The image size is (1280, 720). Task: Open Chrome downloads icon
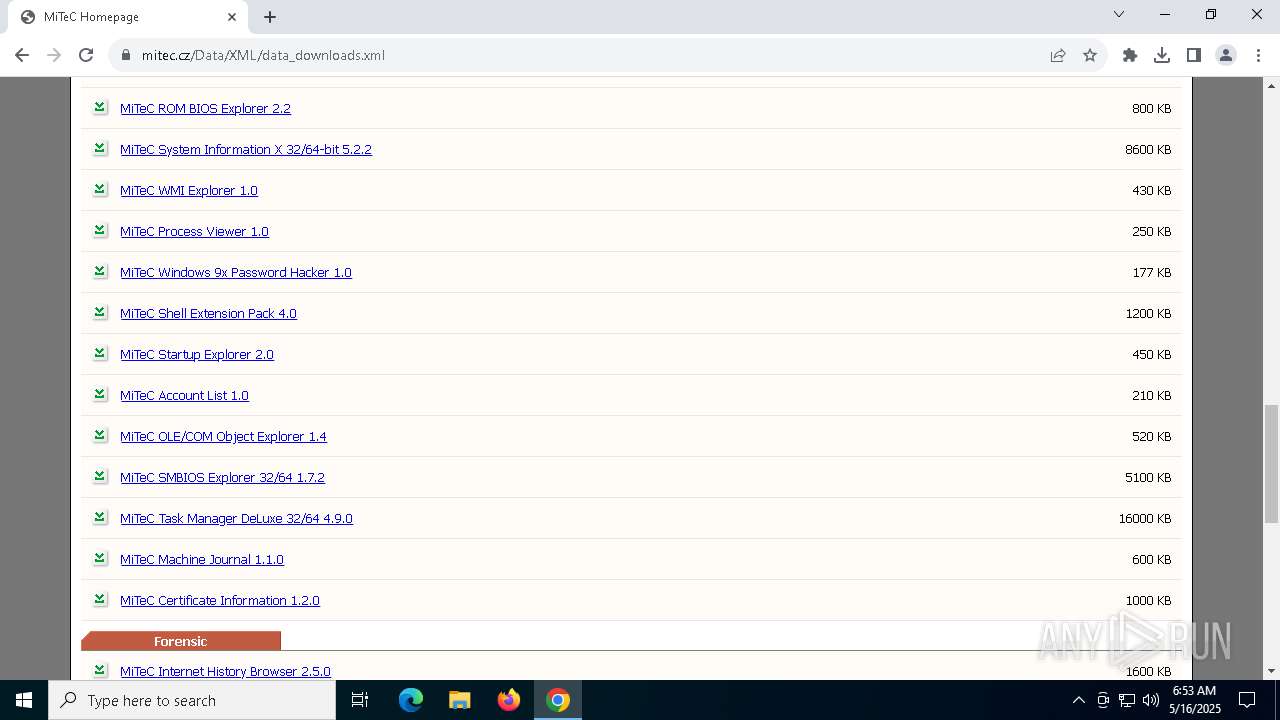click(x=1162, y=55)
